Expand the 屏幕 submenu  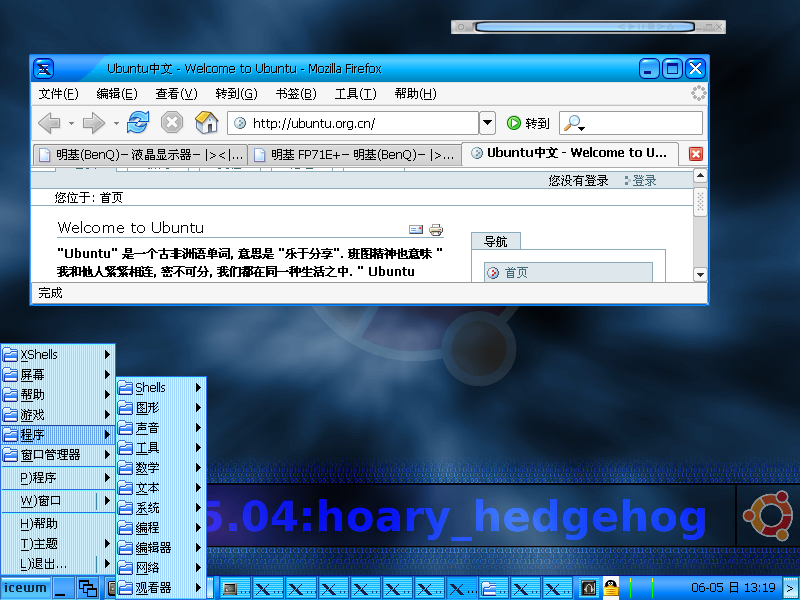click(58, 374)
